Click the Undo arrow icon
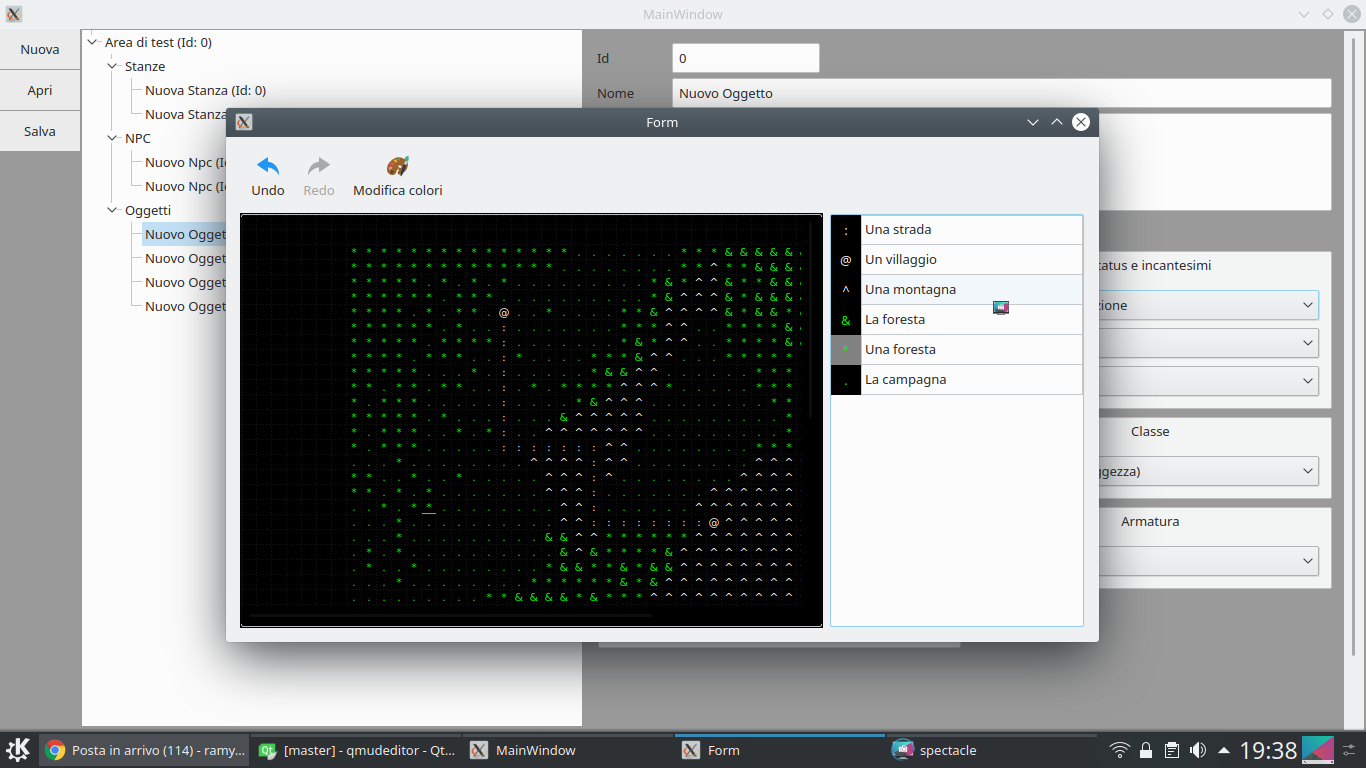This screenshot has height=768, width=1366. (268, 166)
